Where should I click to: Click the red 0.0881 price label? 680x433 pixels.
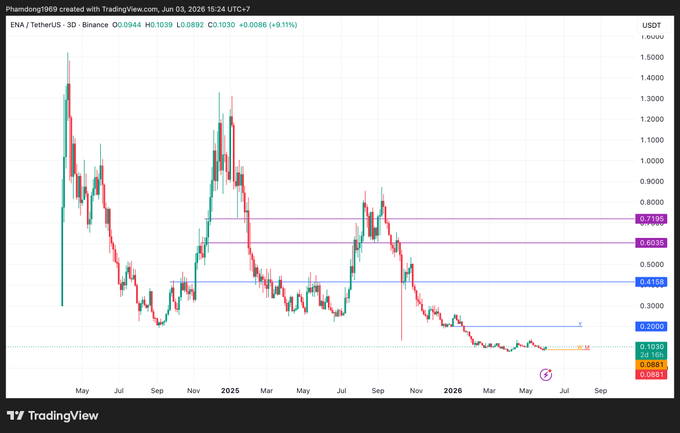651,374
